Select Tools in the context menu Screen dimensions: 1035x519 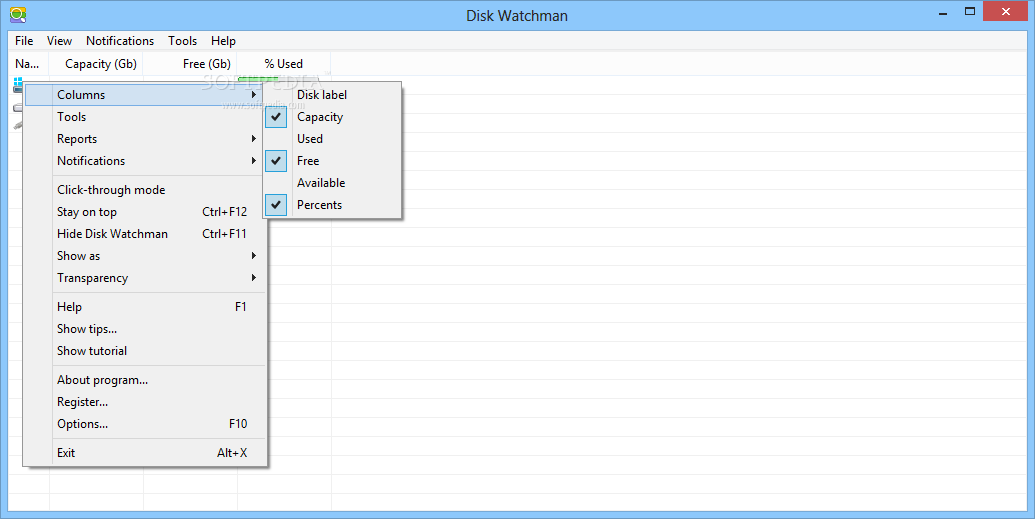pyautogui.click(x=145, y=117)
